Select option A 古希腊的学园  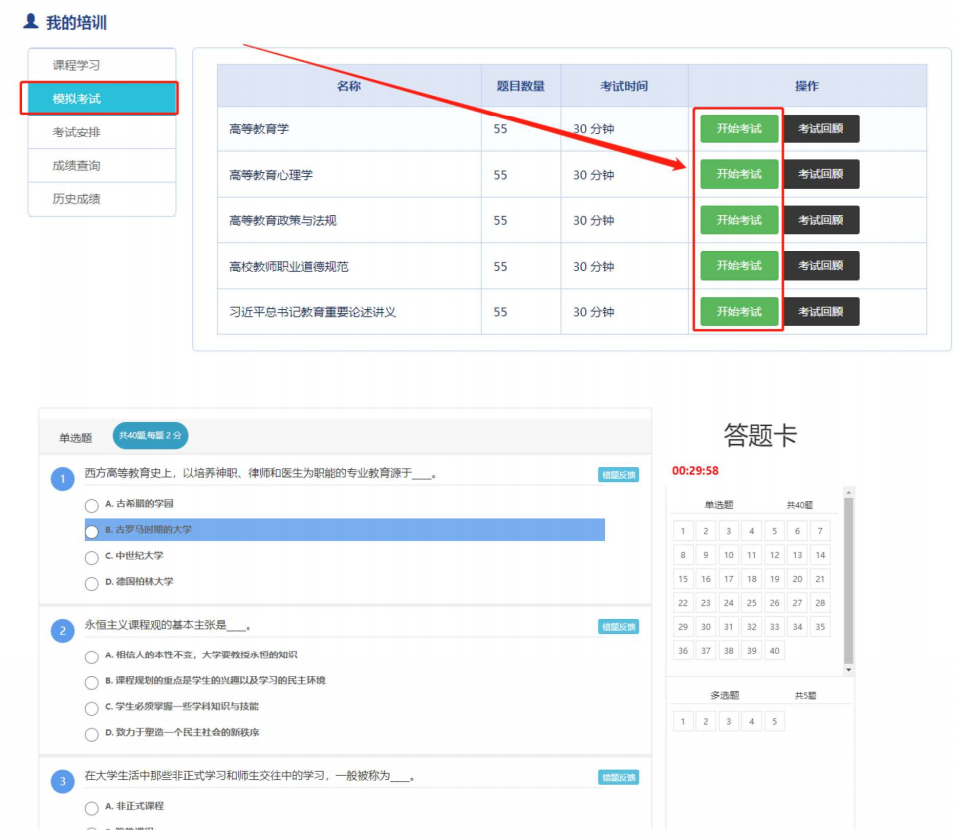click(92, 505)
